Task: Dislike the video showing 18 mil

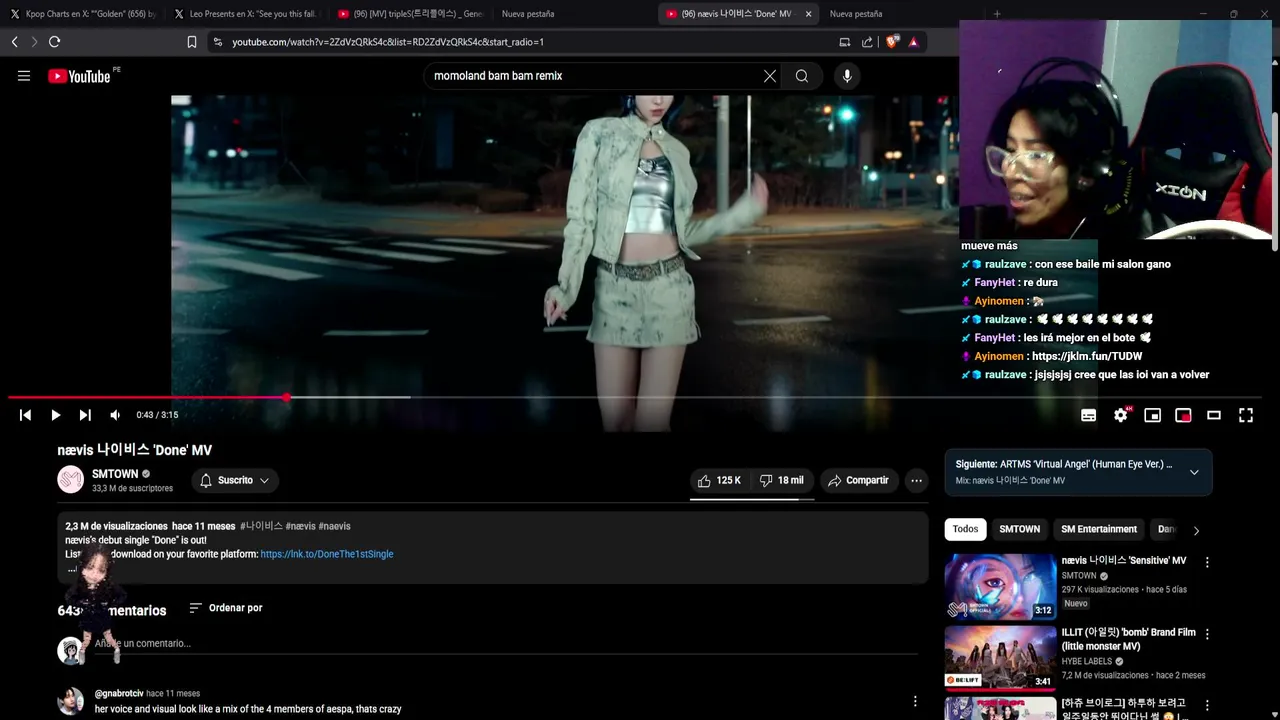Action: pyautogui.click(x=782, y=480)
